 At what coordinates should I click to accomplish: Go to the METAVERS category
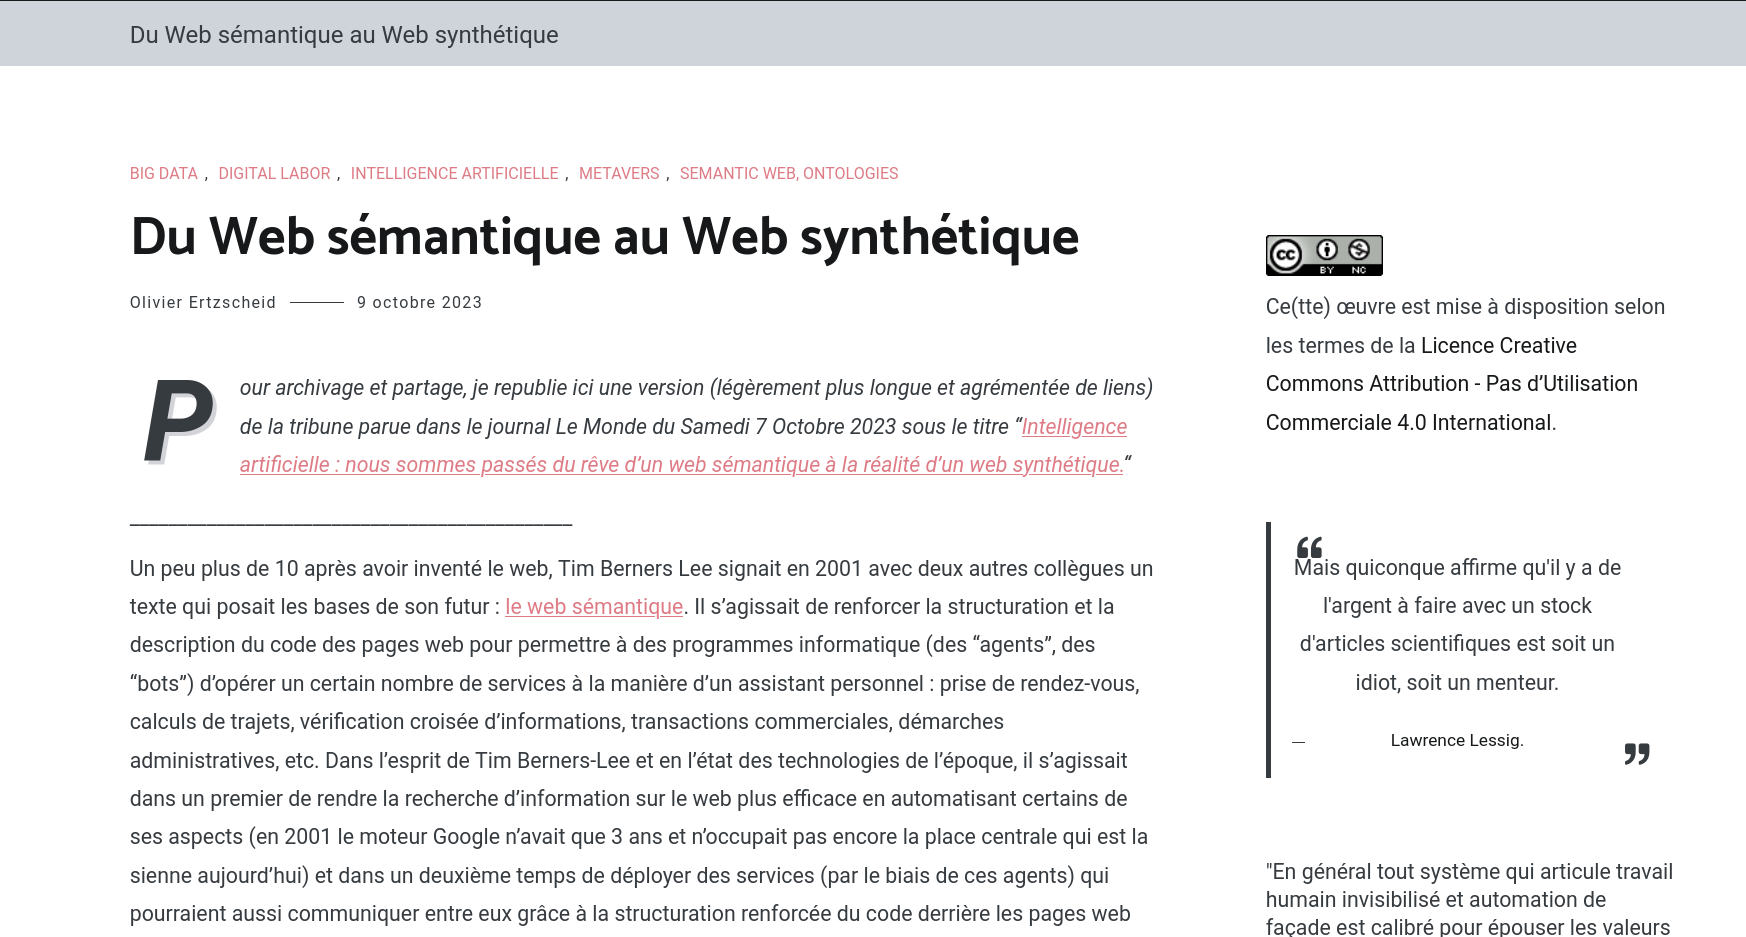click(x=619, y=174)
